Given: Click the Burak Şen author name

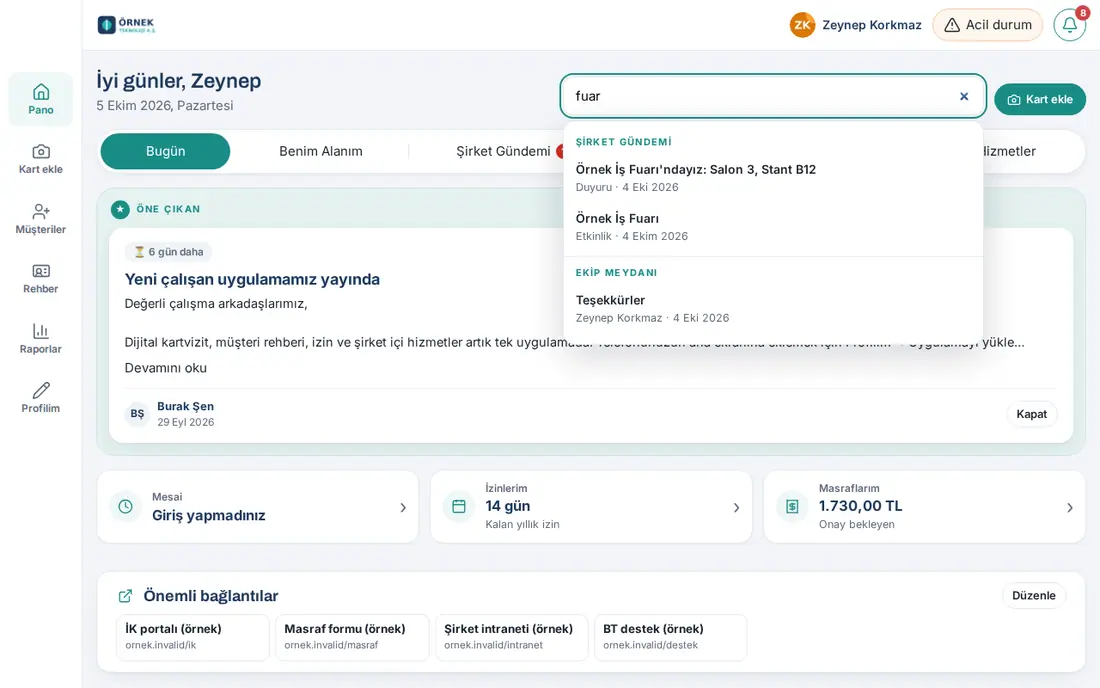Looking at the screenshot, I should tap(185, 407).
